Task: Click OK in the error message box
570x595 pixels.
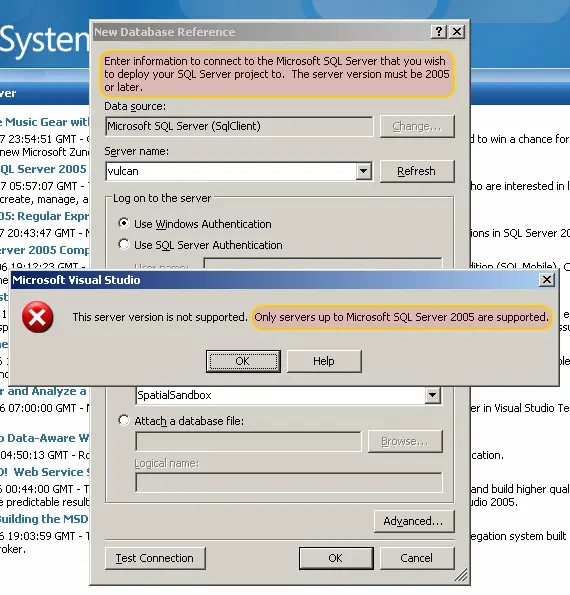Action: [243, 361]
